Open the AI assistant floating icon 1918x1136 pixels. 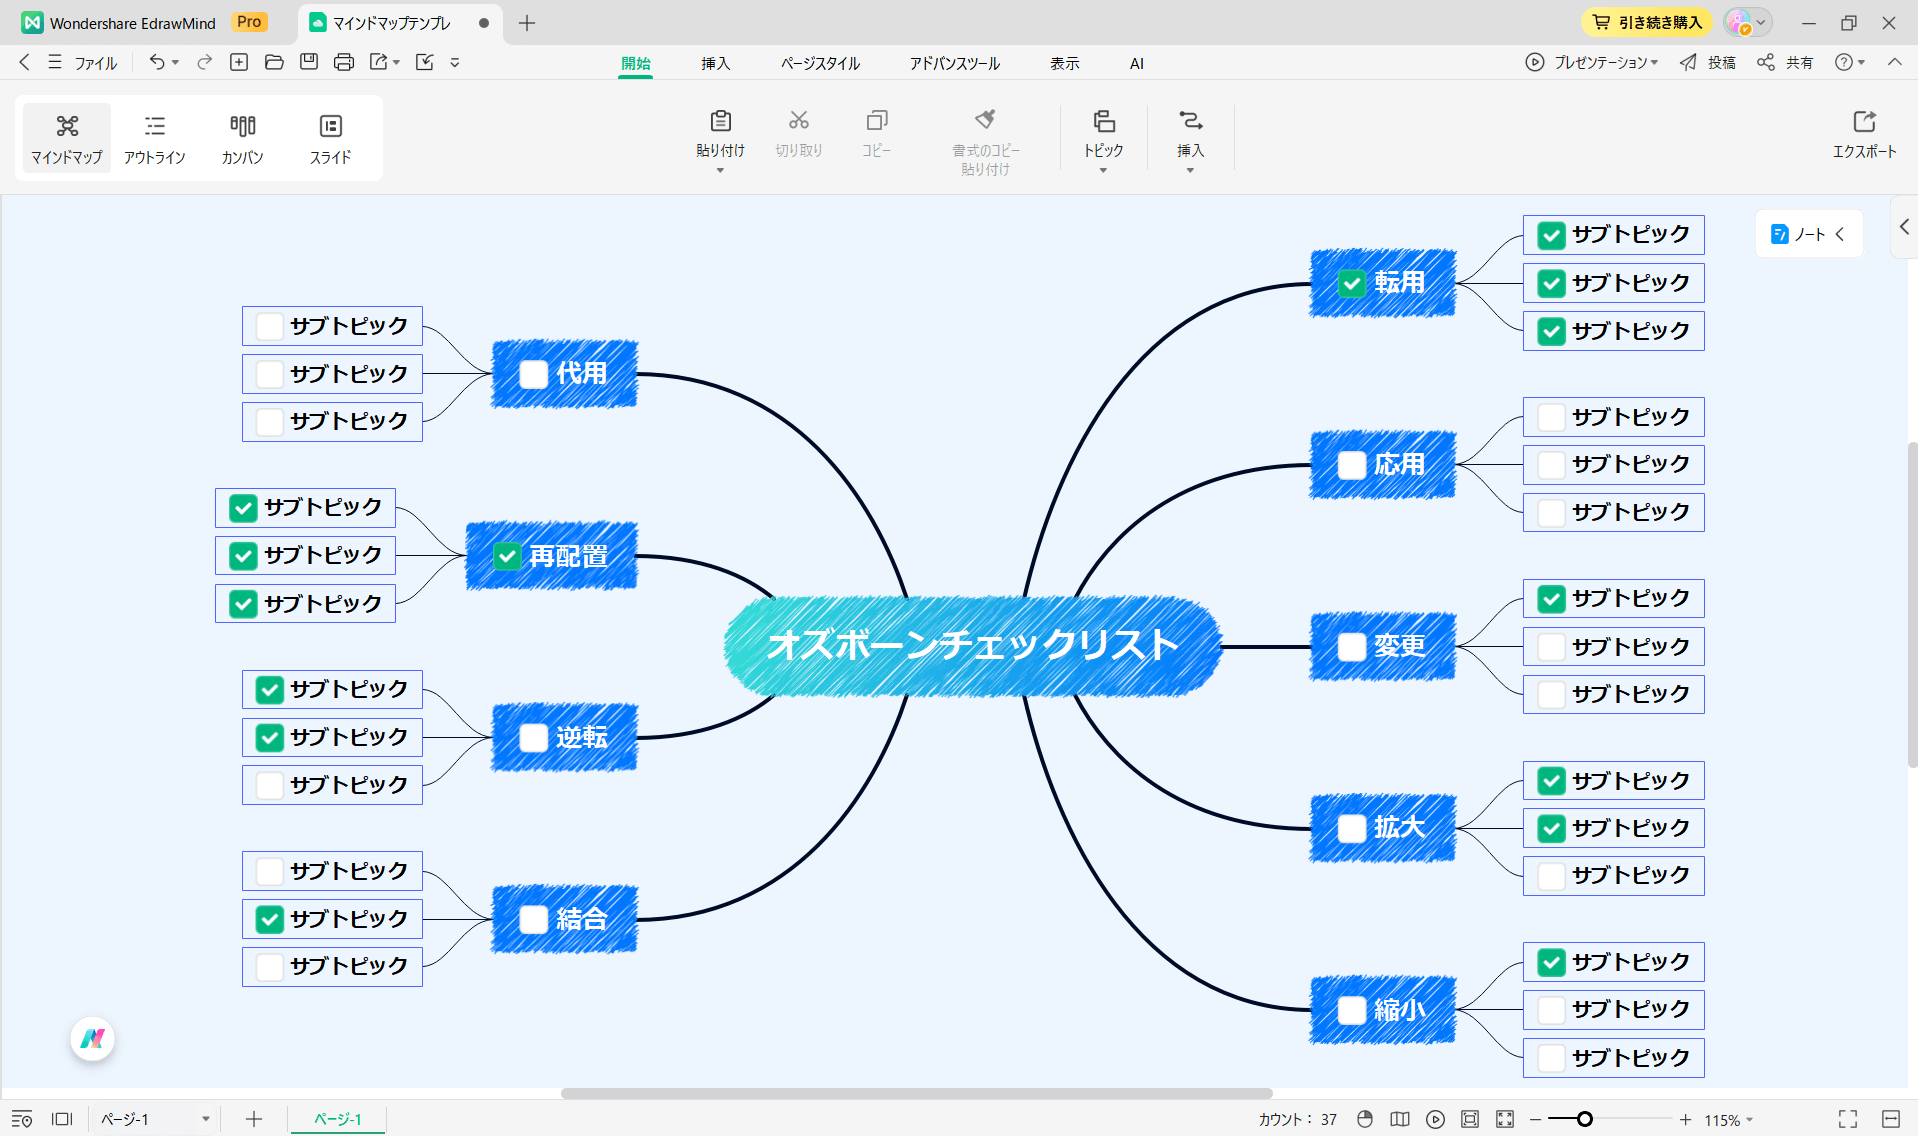click(x=93, y=1039)
